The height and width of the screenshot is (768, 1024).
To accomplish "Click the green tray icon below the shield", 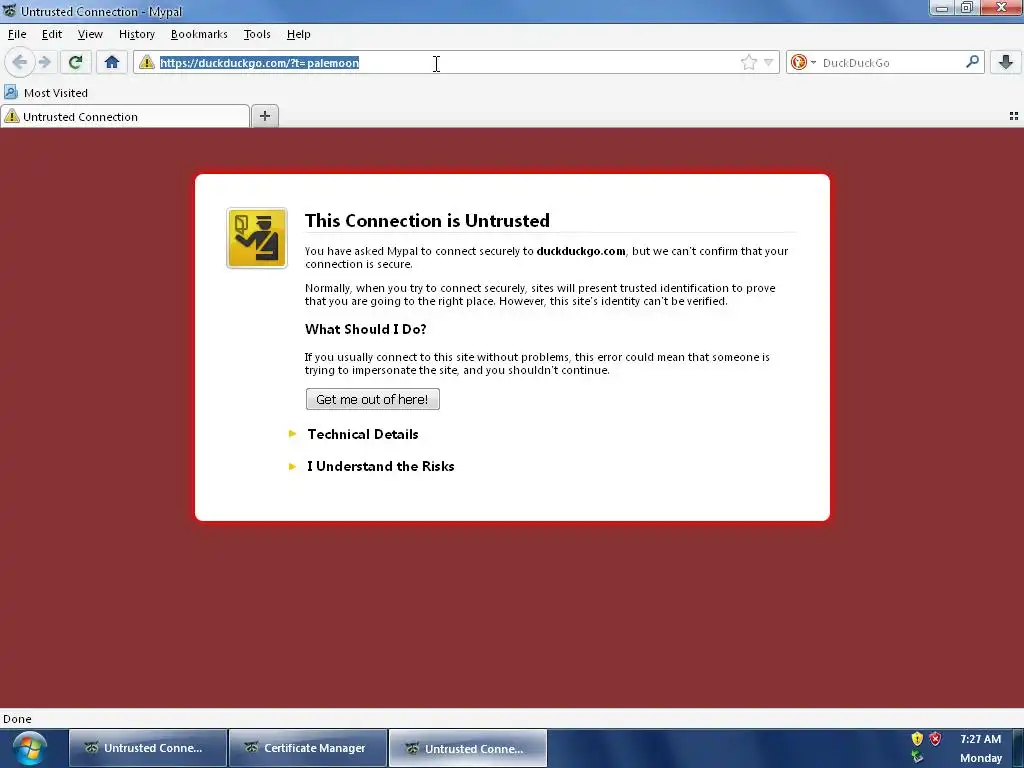I will pyautogui.click(x=917, y=757).
